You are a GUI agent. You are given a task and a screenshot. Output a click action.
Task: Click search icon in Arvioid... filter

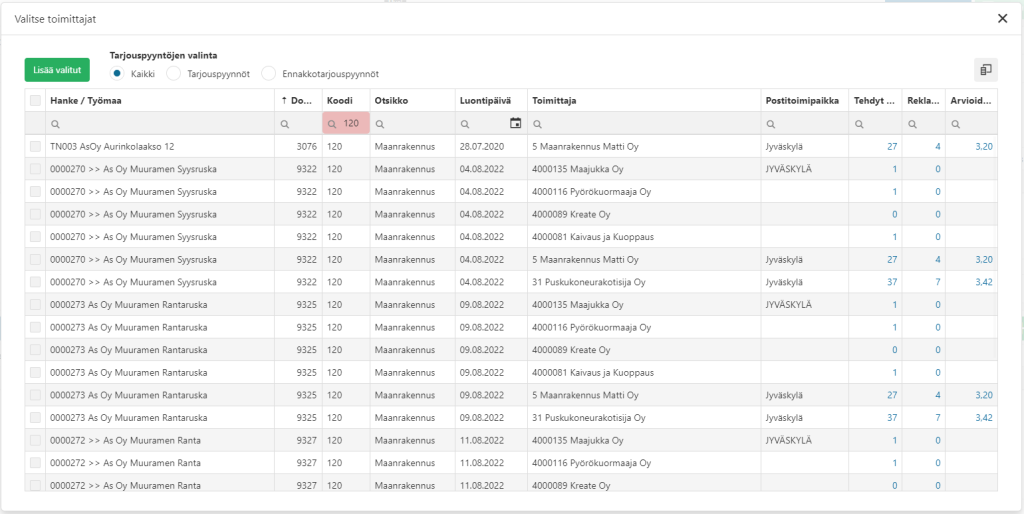pyautogui.click(x=955, y=123)
